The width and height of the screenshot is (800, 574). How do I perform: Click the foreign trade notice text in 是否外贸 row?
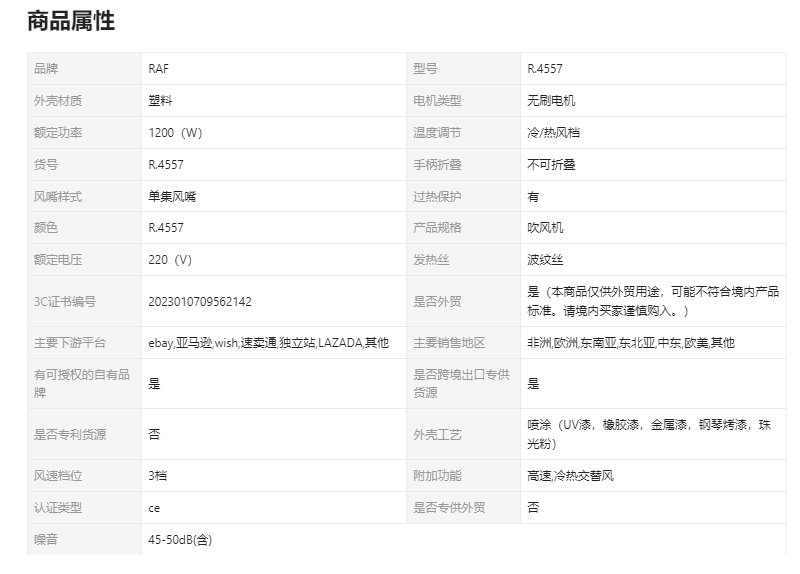coord(652,301)
